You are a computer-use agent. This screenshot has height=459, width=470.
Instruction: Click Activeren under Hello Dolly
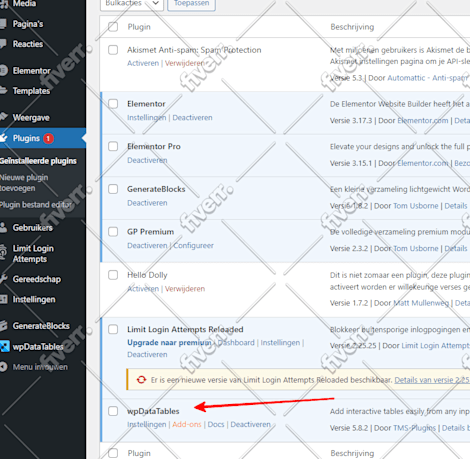click(143, 289)
